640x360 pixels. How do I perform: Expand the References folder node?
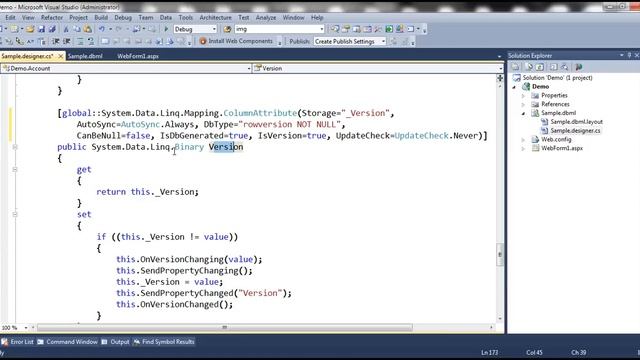(x=523, y=104)
